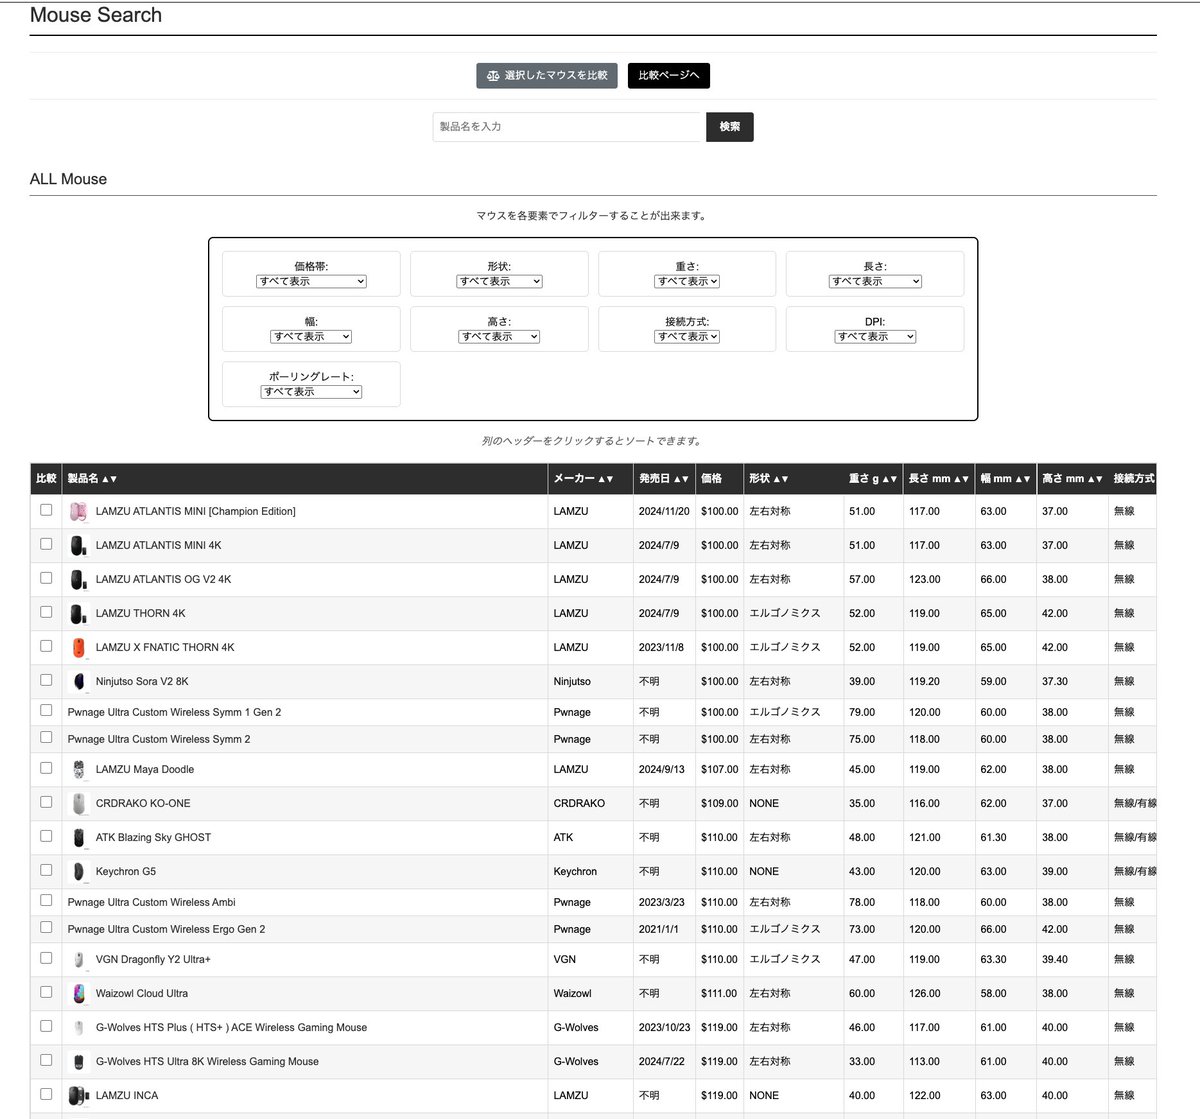Click Pwnage Ultra Custom Wireless Ergo Gen 2
This screenshot has width=1200, height=1119.
tap(166, 930)
